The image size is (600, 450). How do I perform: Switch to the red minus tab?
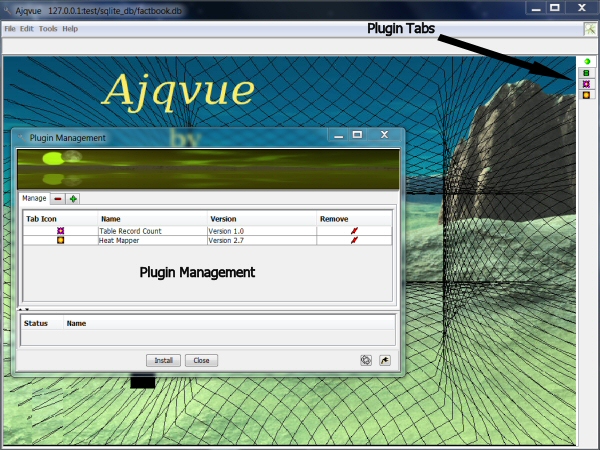[58, 199]
